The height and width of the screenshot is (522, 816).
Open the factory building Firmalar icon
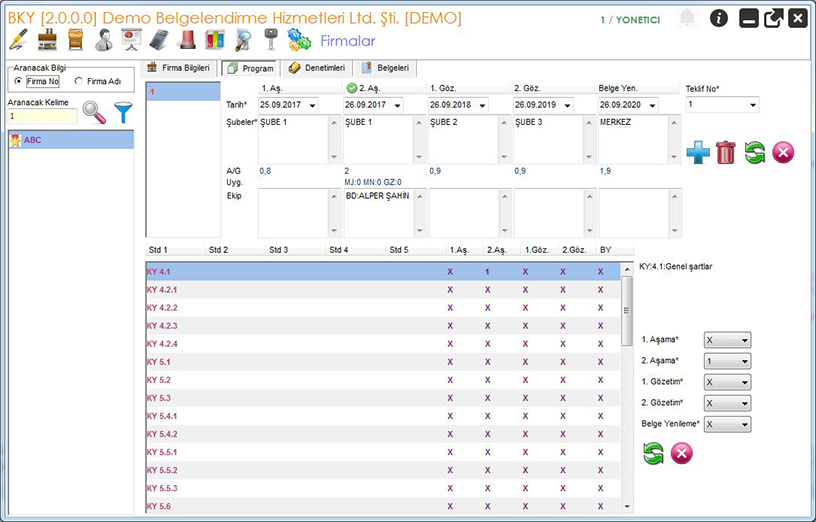47,40
